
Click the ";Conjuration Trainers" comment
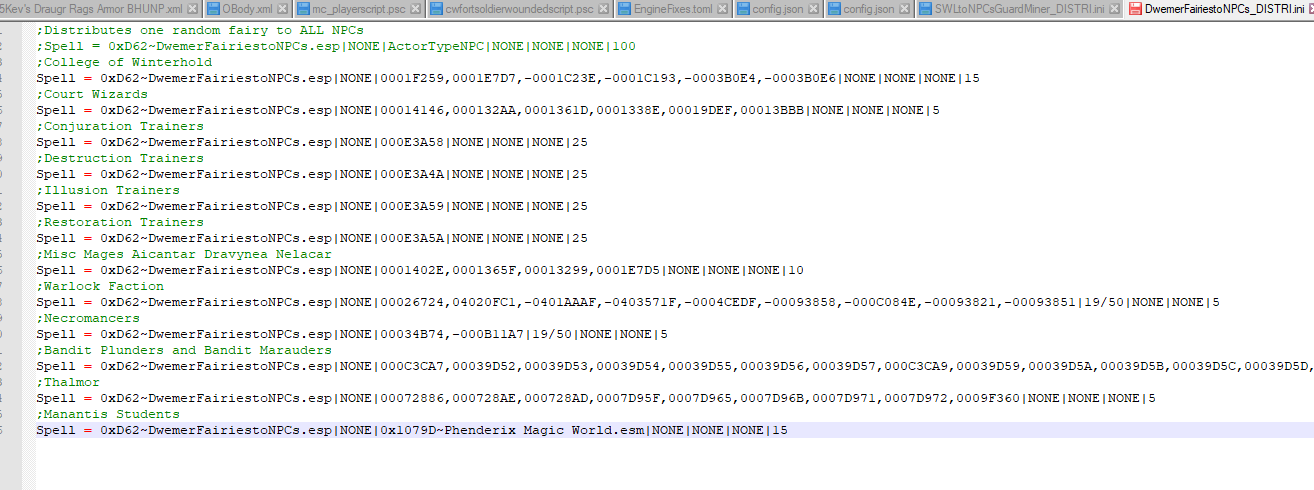(120, 126)
